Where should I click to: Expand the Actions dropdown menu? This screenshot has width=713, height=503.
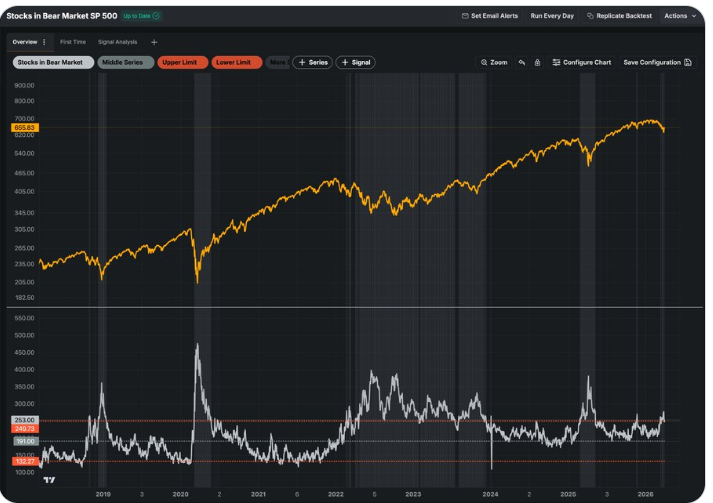tap(680, 16)
